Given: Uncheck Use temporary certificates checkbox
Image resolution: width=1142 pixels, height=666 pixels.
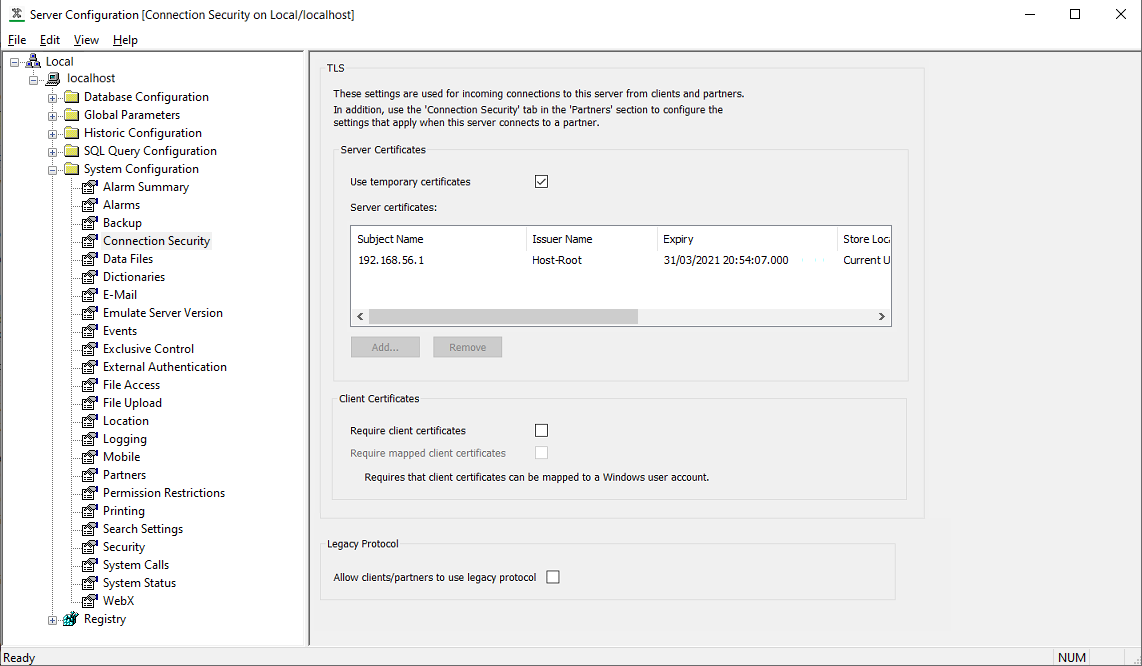Looking at the screenshot, I should pyautogui.click(x=542, y=182).
